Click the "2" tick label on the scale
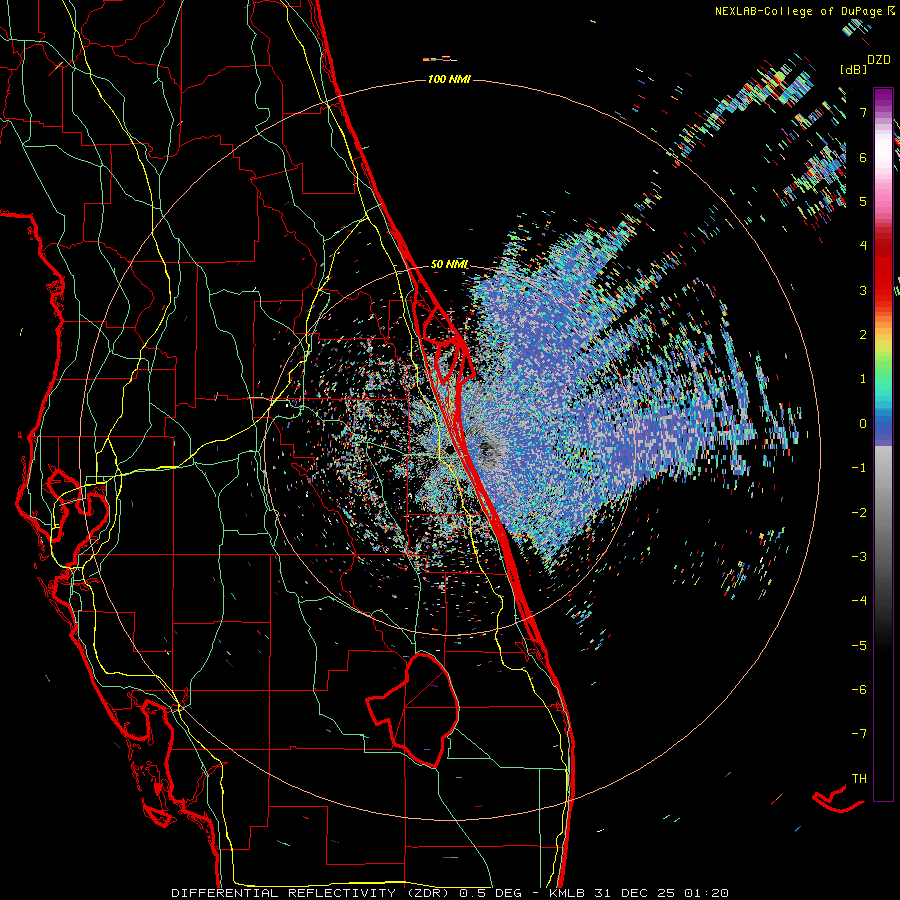Screen dimensions: 900x900 click(x=863, y=335)
